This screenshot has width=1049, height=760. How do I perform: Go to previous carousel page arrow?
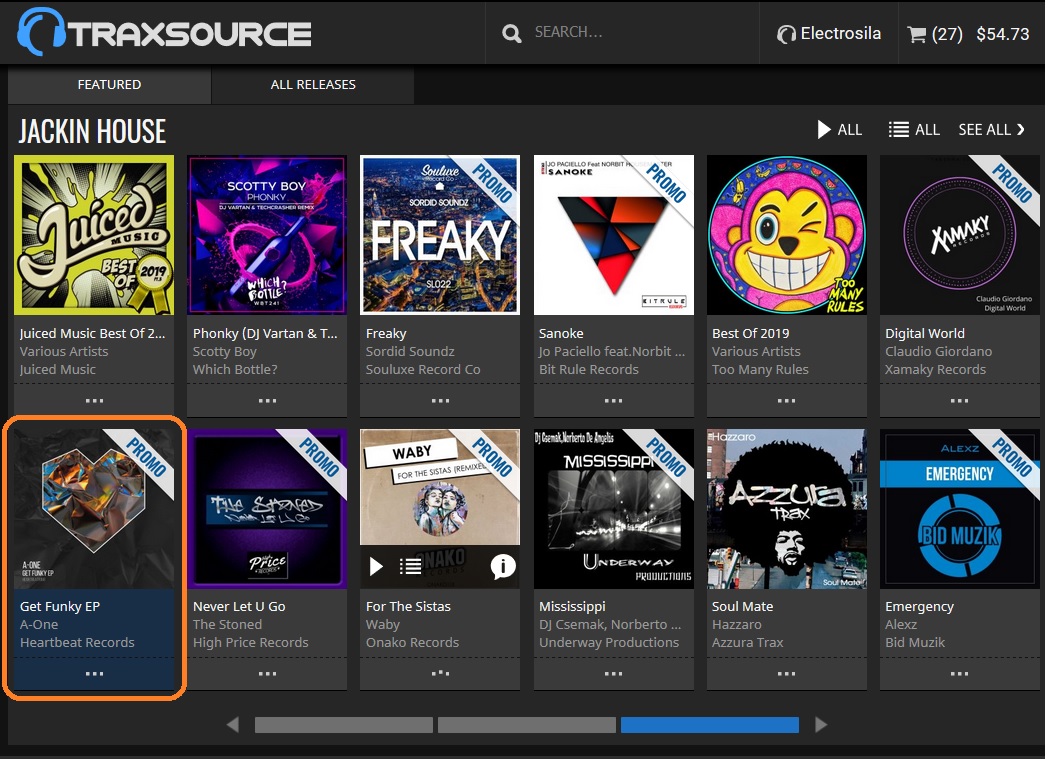click(232, 725)
